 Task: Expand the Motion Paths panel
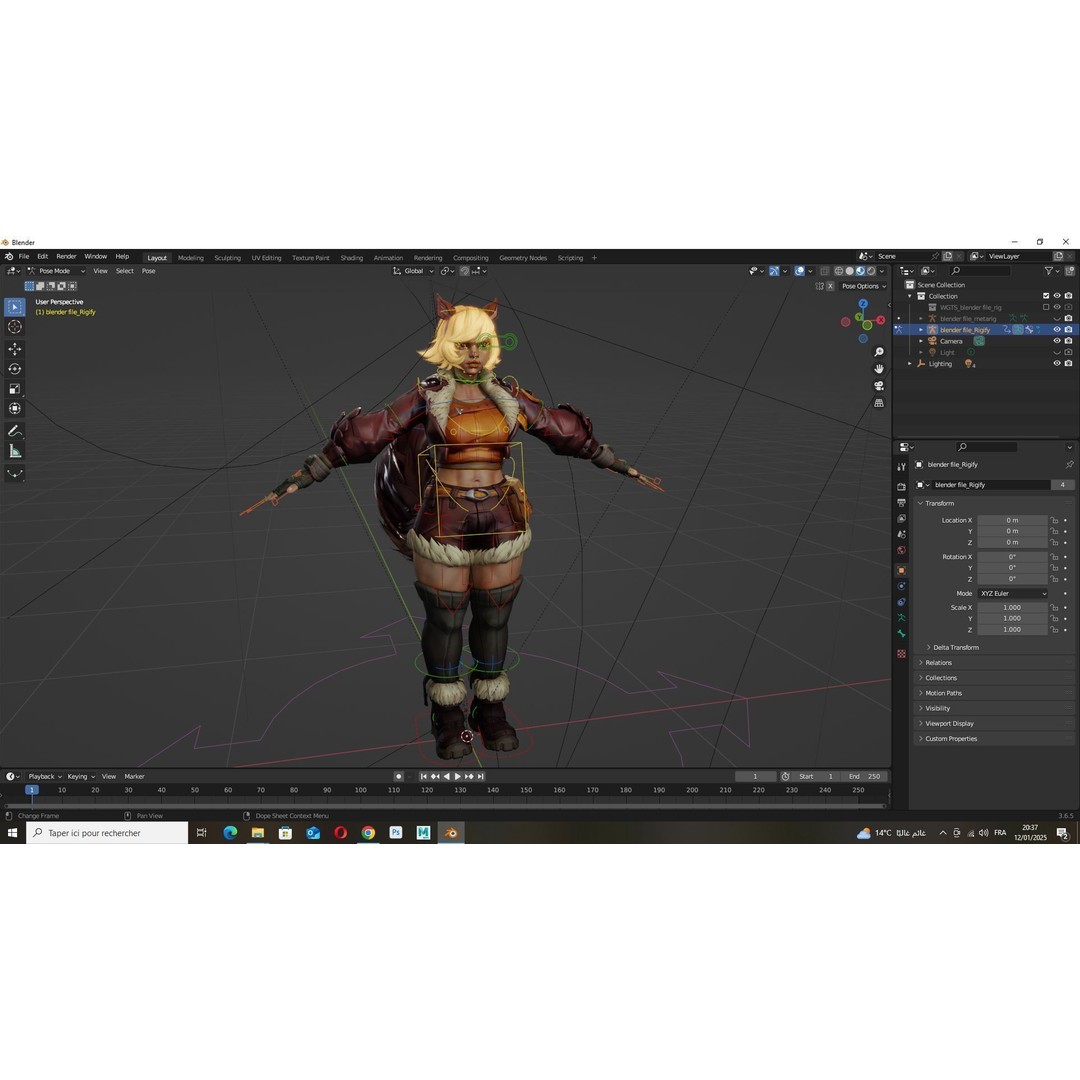943,693
